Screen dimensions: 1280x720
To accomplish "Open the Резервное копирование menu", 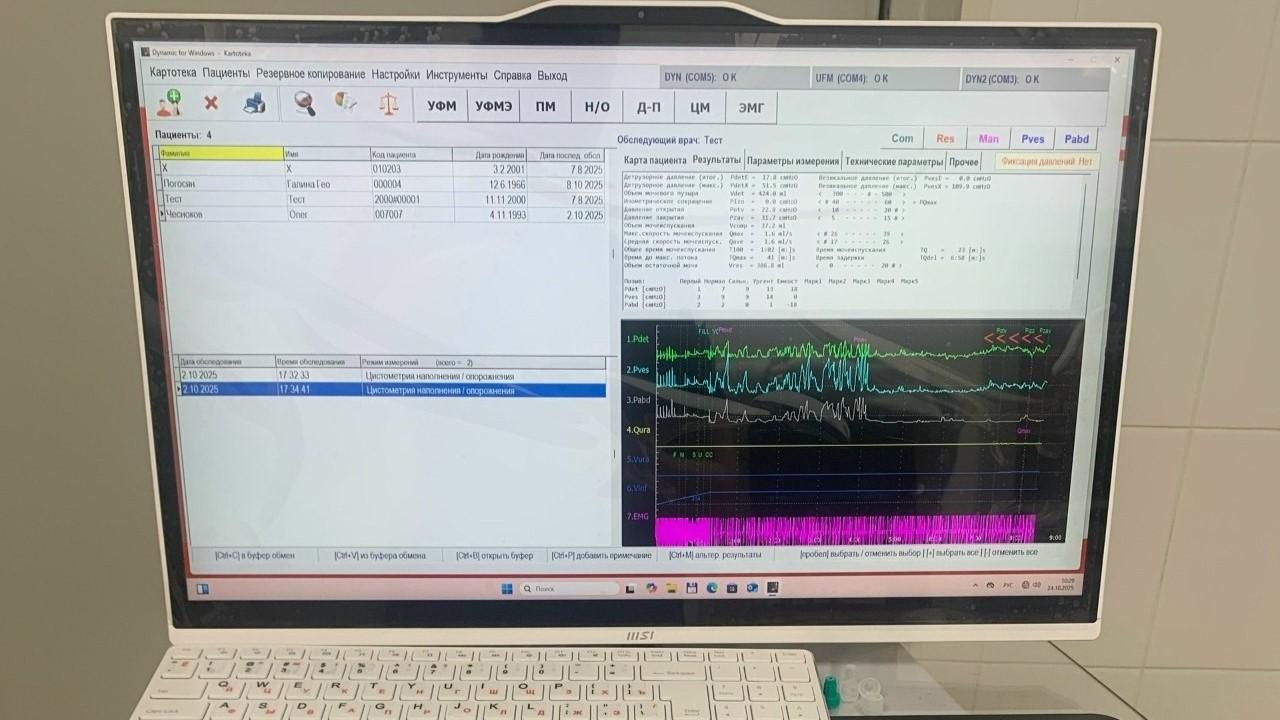I will (310, 75).
